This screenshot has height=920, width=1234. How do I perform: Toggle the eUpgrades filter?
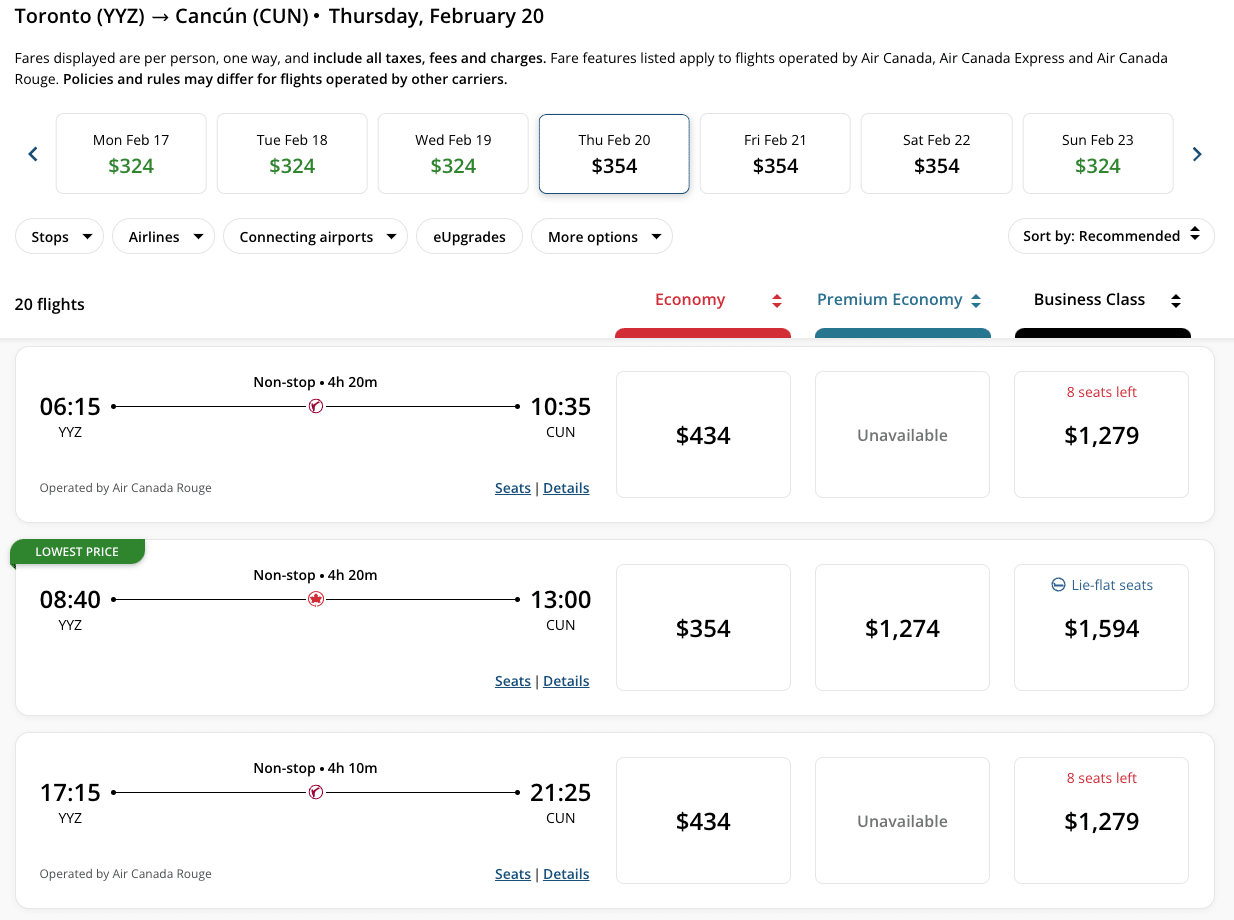click(x=469, y=237)
